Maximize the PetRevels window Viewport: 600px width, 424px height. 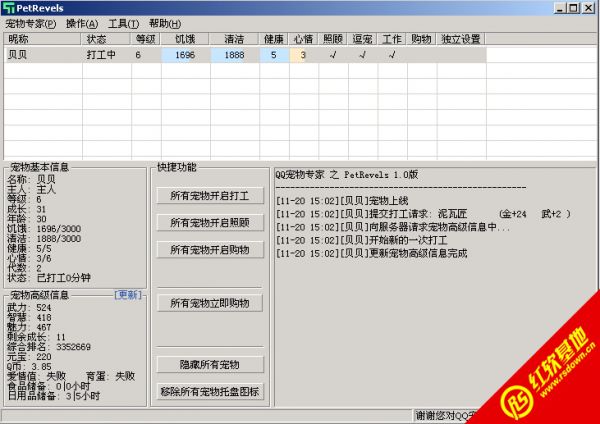coord(574,8)
